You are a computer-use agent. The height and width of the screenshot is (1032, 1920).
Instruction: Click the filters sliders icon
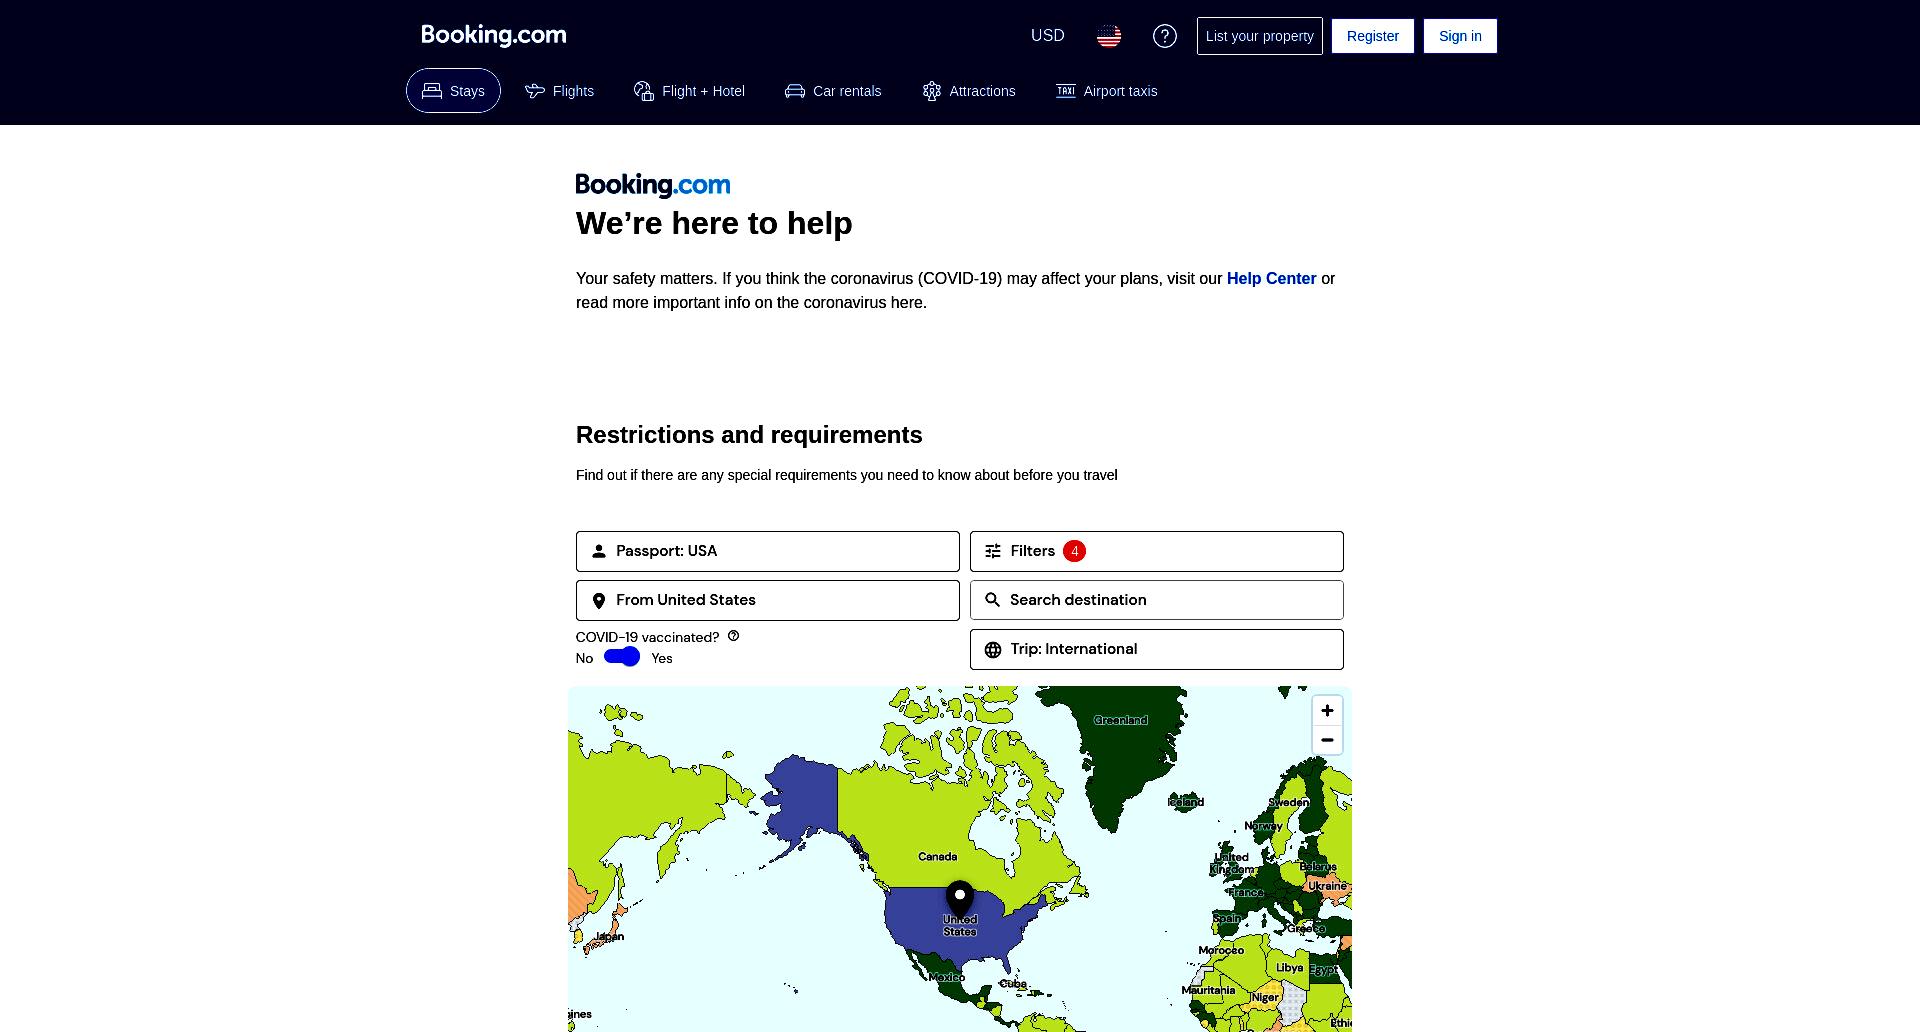click(993, 551)
